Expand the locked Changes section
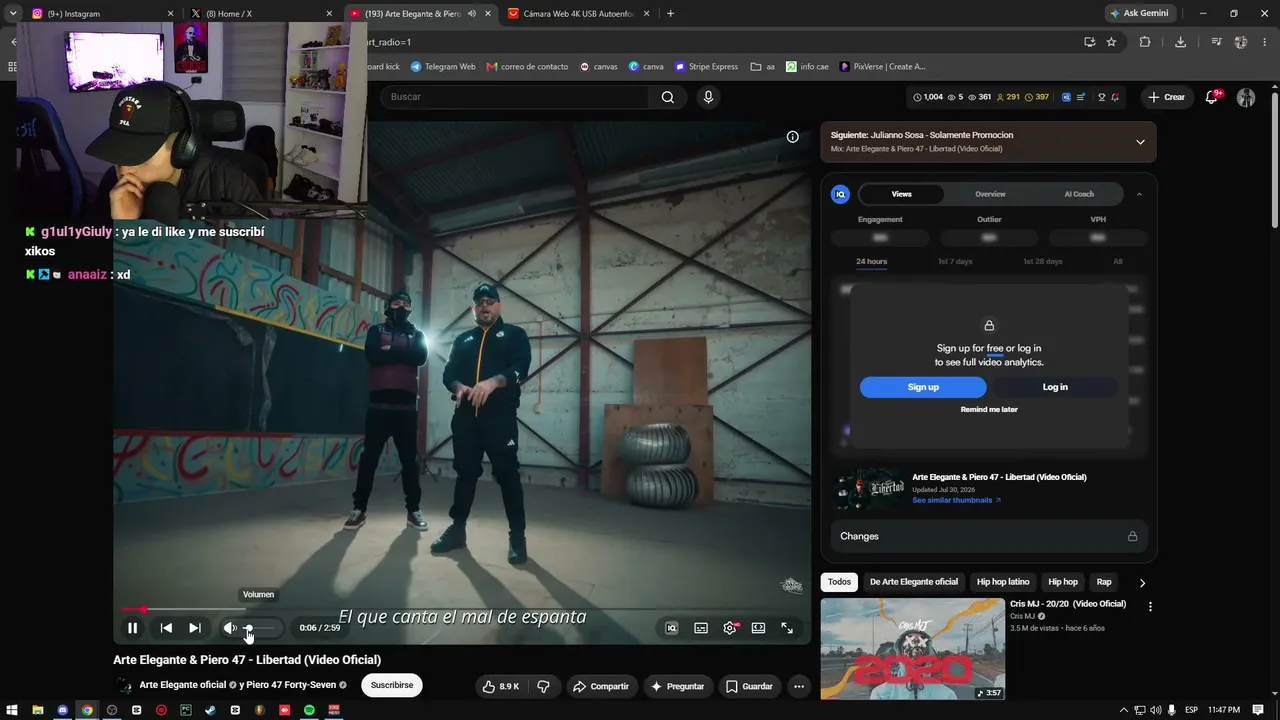This screenshot has height=720, width=1280. (x=989, y=536)
